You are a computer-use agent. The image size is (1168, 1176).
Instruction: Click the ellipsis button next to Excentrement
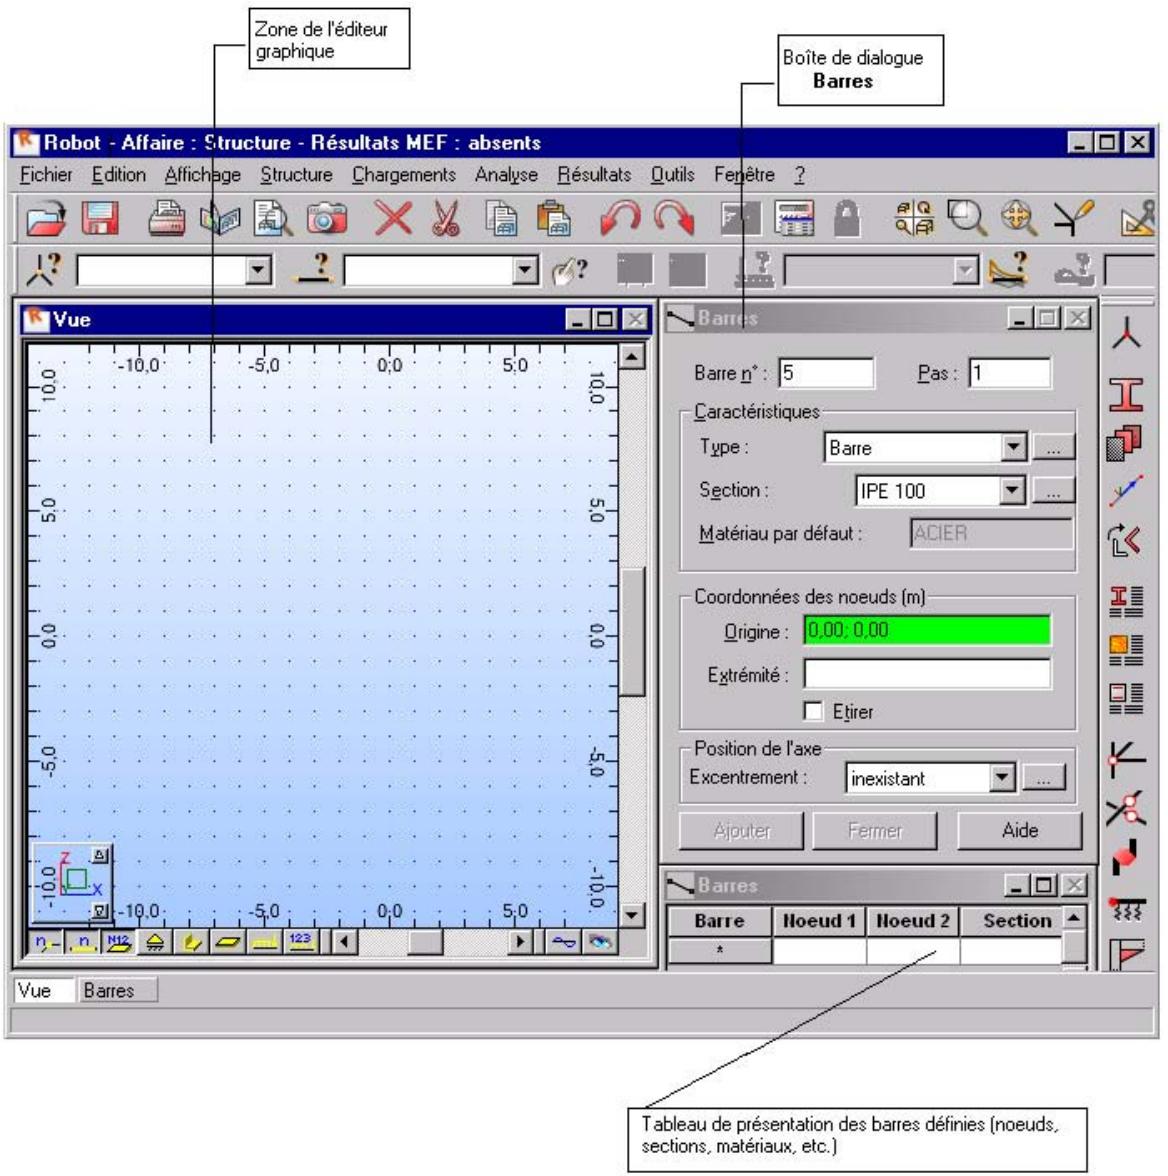point(1043,778)
